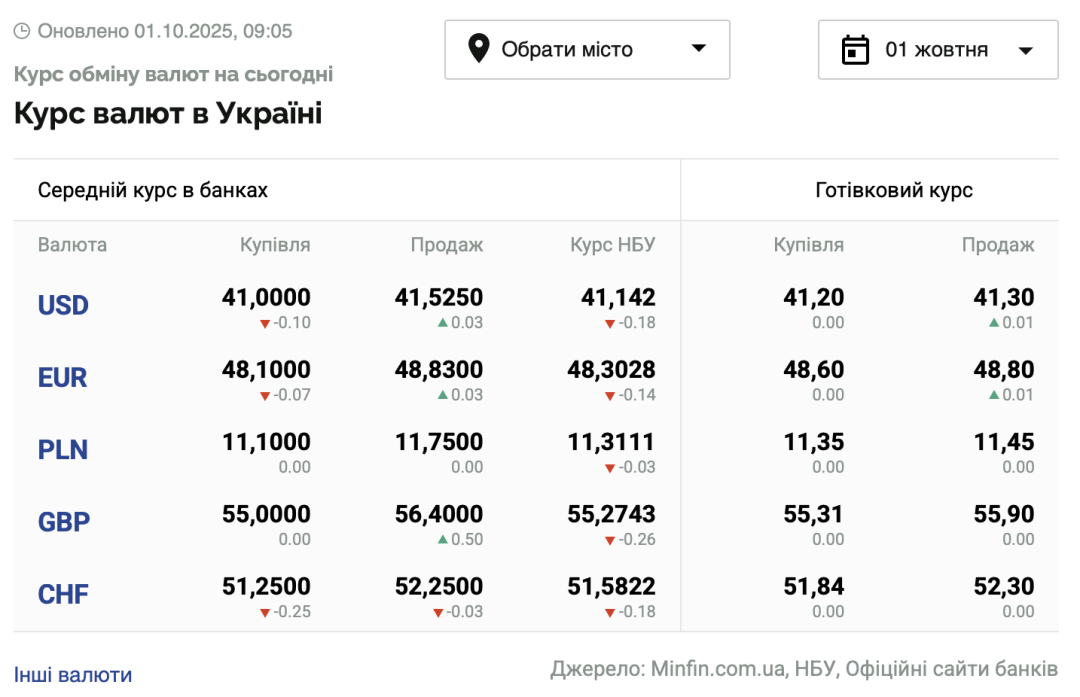
Task: Click the "Курс НБУ" column header
Action: click(x=613, y=245)
